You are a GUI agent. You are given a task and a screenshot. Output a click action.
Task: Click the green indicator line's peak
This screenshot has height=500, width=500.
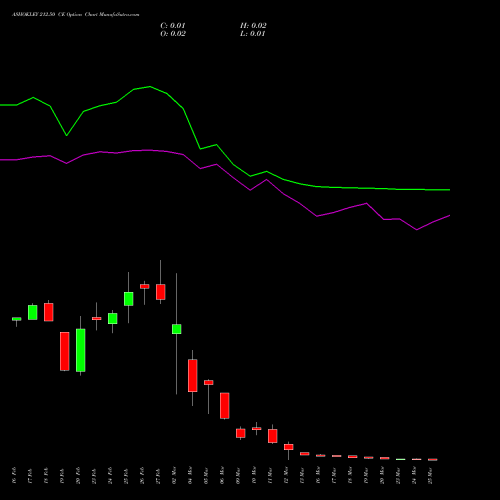click(150, 87)
